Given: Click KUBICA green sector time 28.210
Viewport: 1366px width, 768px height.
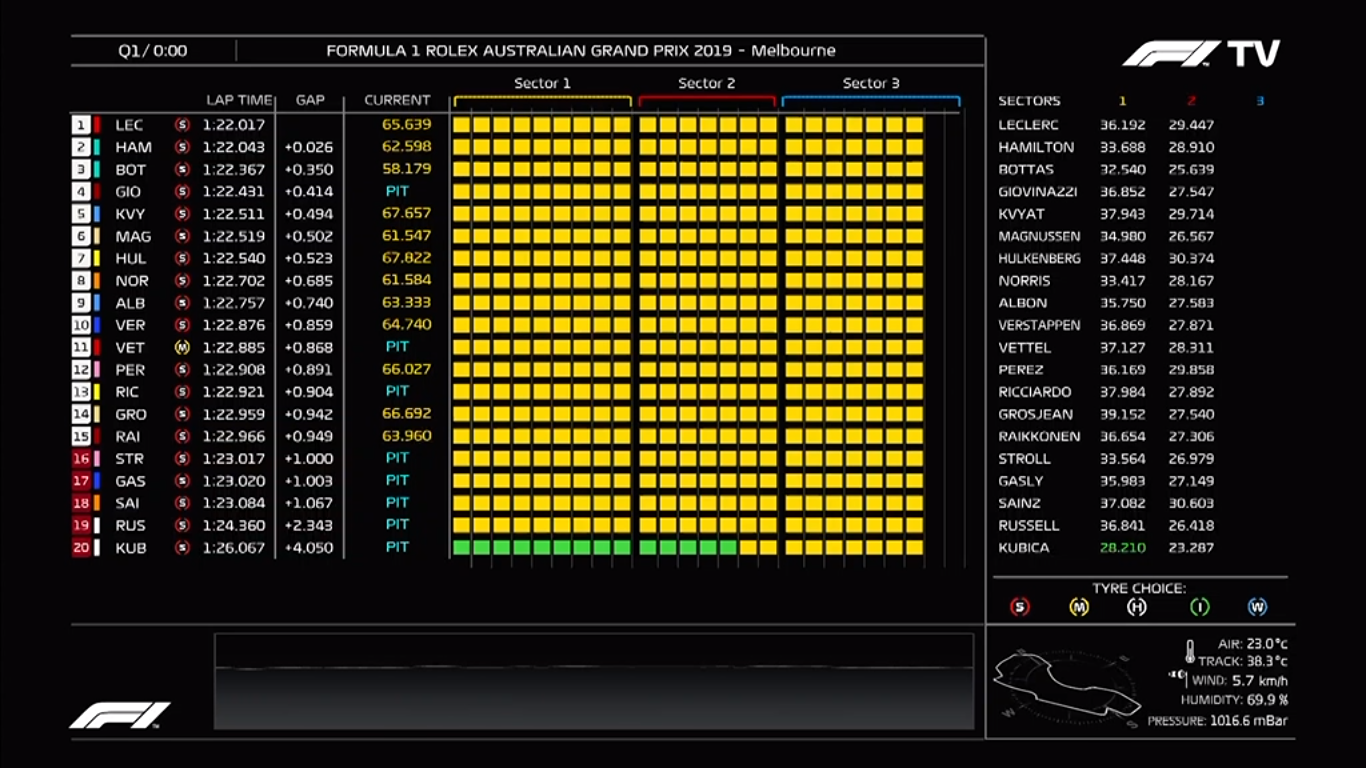Looking at the screenshot, I should [1123, 548].
